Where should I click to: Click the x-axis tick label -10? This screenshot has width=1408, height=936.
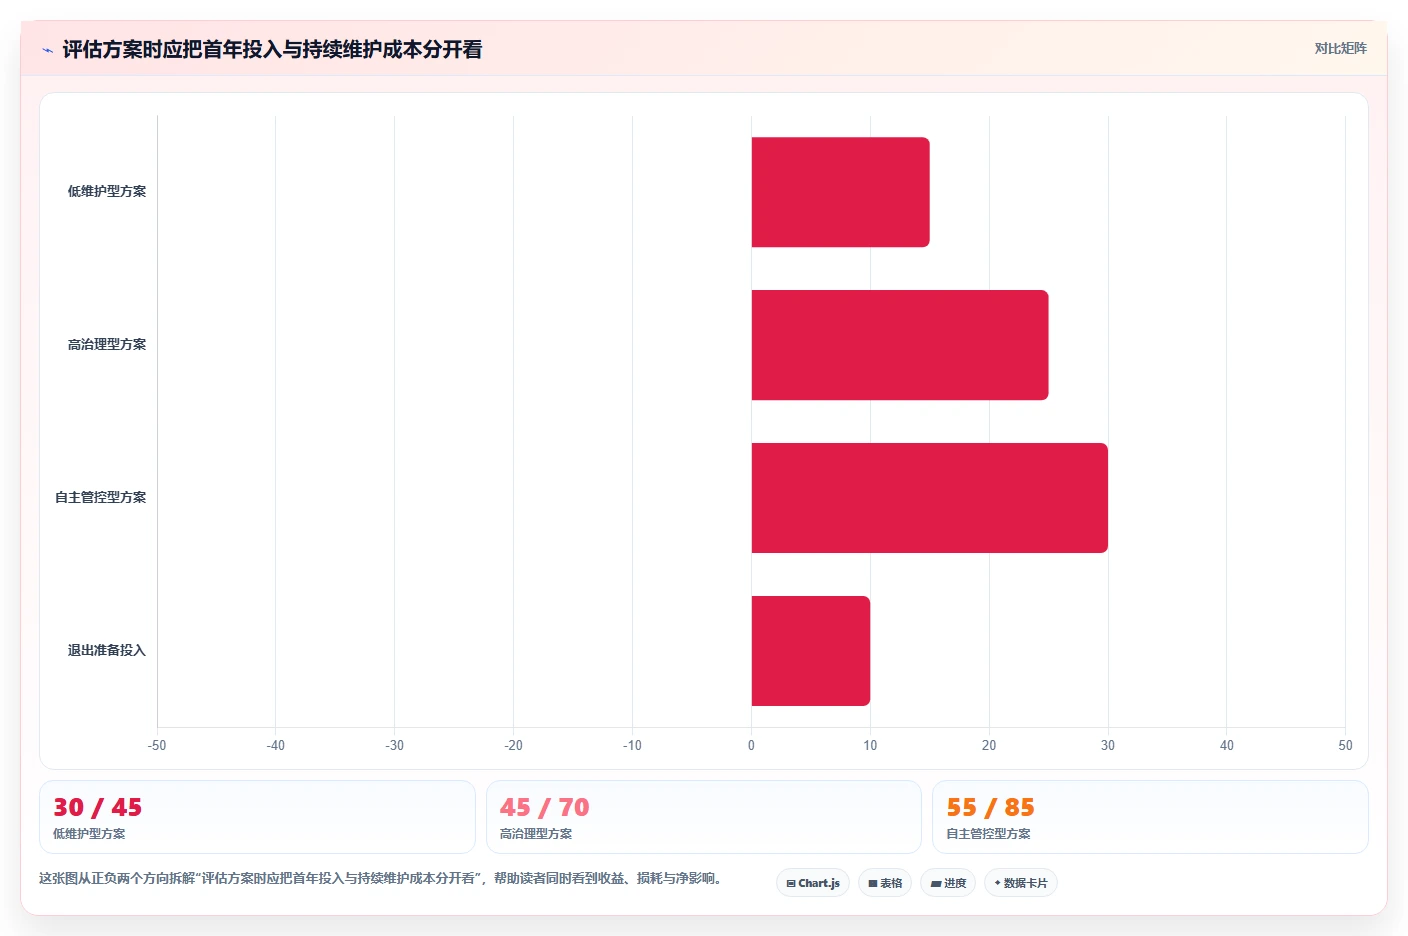click(x=632, y=745)
